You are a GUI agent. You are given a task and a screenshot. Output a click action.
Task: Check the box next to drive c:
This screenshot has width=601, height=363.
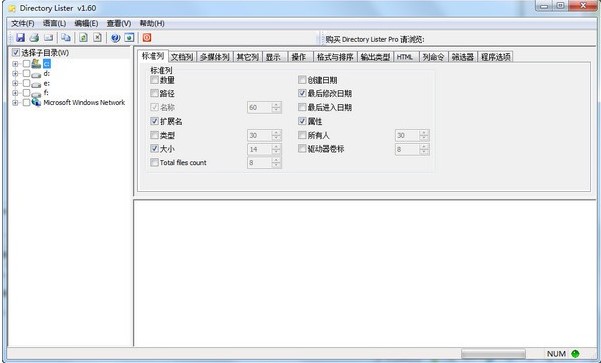(x=26, y=64)
